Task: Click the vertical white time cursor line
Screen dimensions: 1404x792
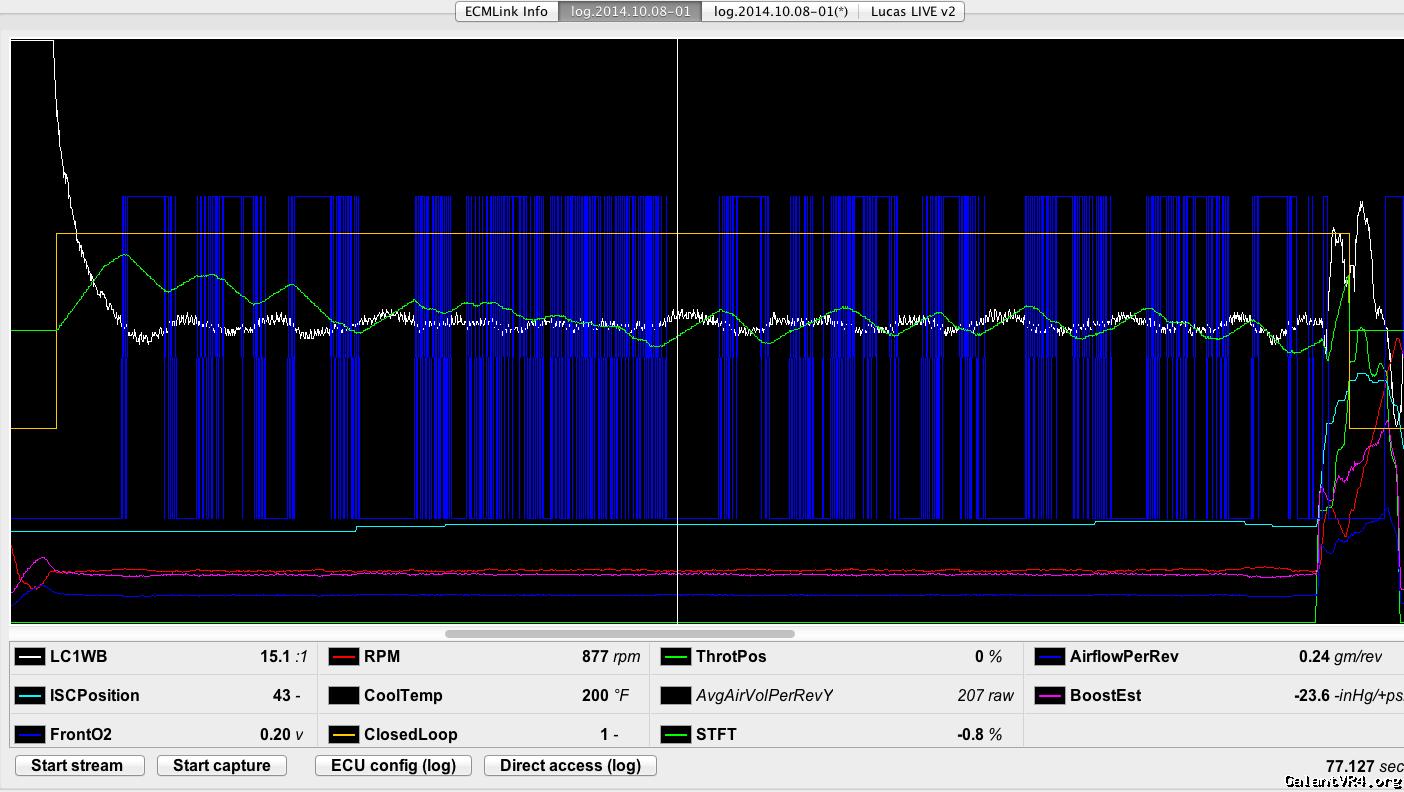Action: tap(678, 330)
